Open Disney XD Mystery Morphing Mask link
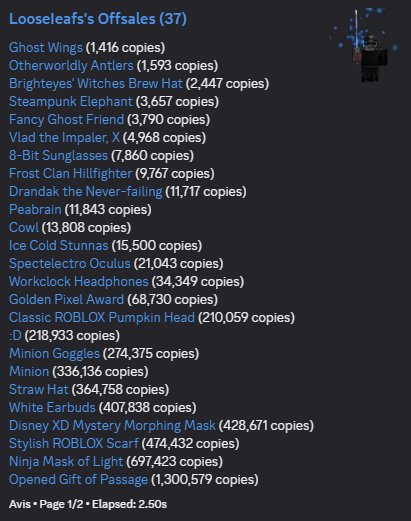 (112, 426)
